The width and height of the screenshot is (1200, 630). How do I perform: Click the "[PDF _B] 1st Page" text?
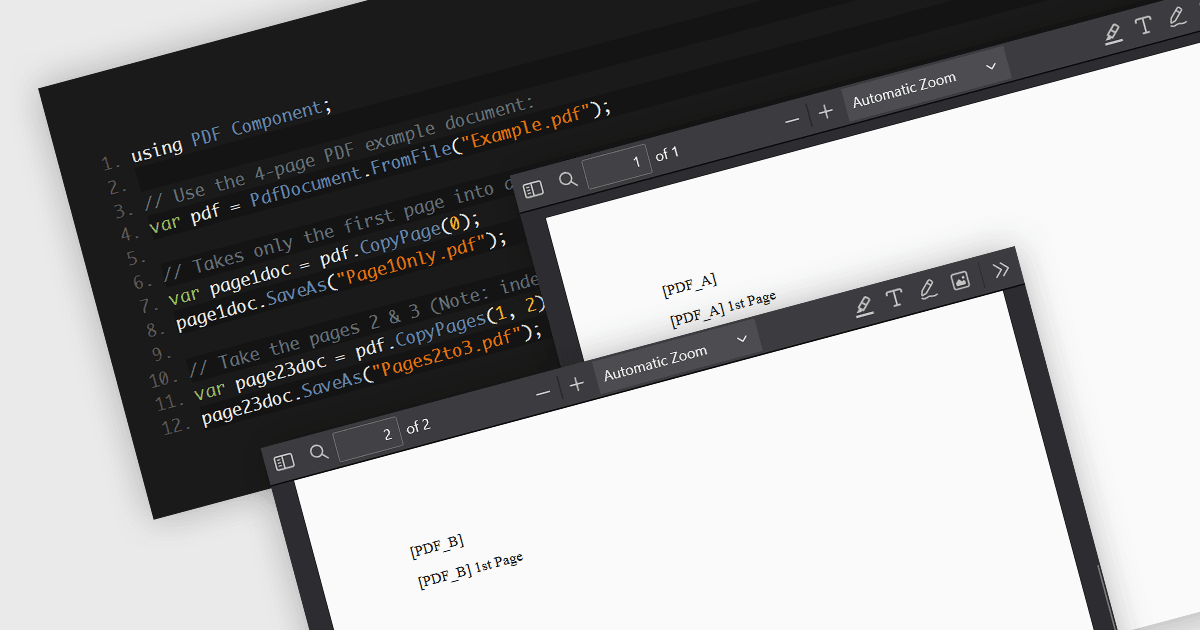(x=471, y=569)
